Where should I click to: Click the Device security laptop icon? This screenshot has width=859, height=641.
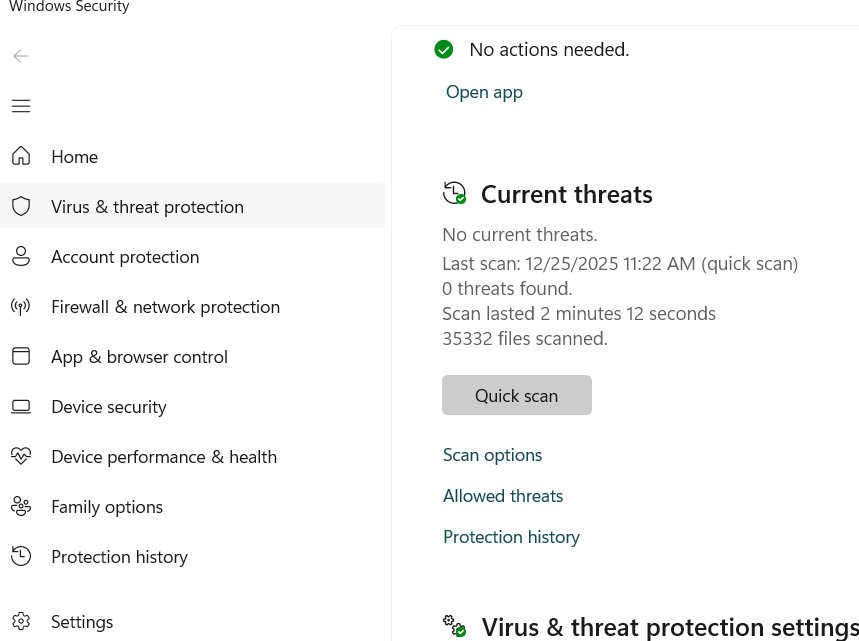coord(21,406)
